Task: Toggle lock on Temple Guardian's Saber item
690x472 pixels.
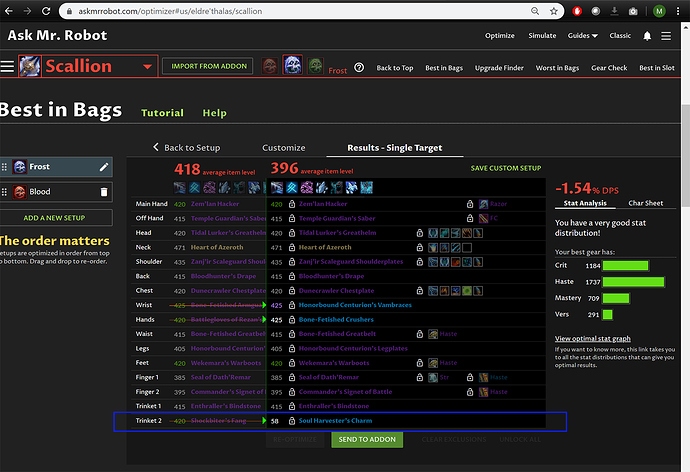Action: (x=292, y=219)
